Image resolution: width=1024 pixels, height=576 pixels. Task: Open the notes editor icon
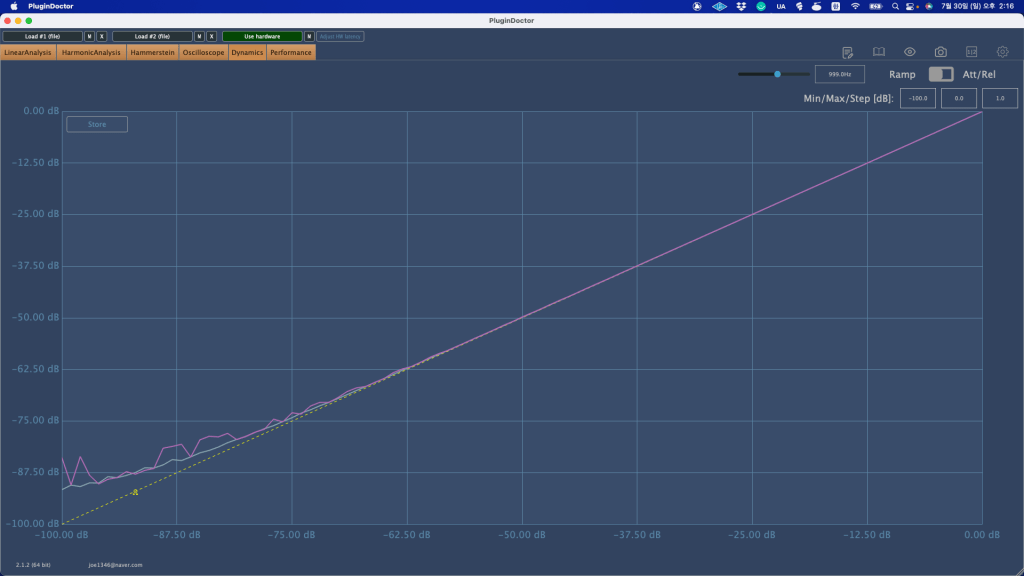point(848,52)
